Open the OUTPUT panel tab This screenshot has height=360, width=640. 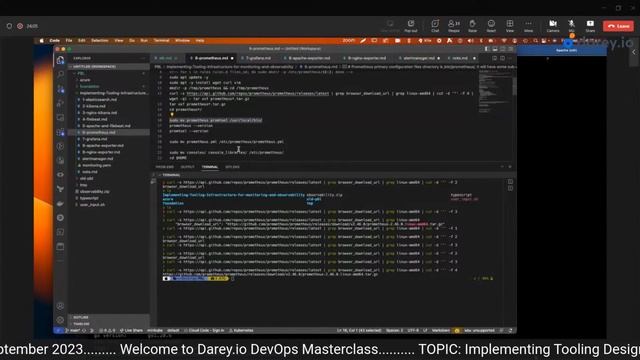[187, 167]
